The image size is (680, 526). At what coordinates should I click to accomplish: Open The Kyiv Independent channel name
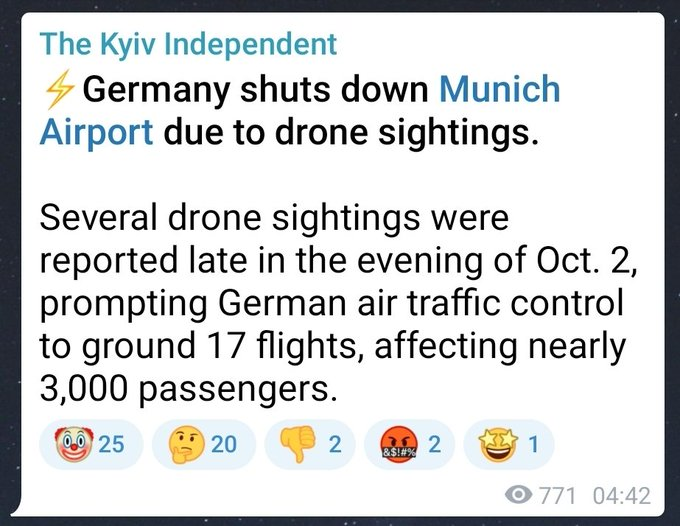tap(189, 45)
